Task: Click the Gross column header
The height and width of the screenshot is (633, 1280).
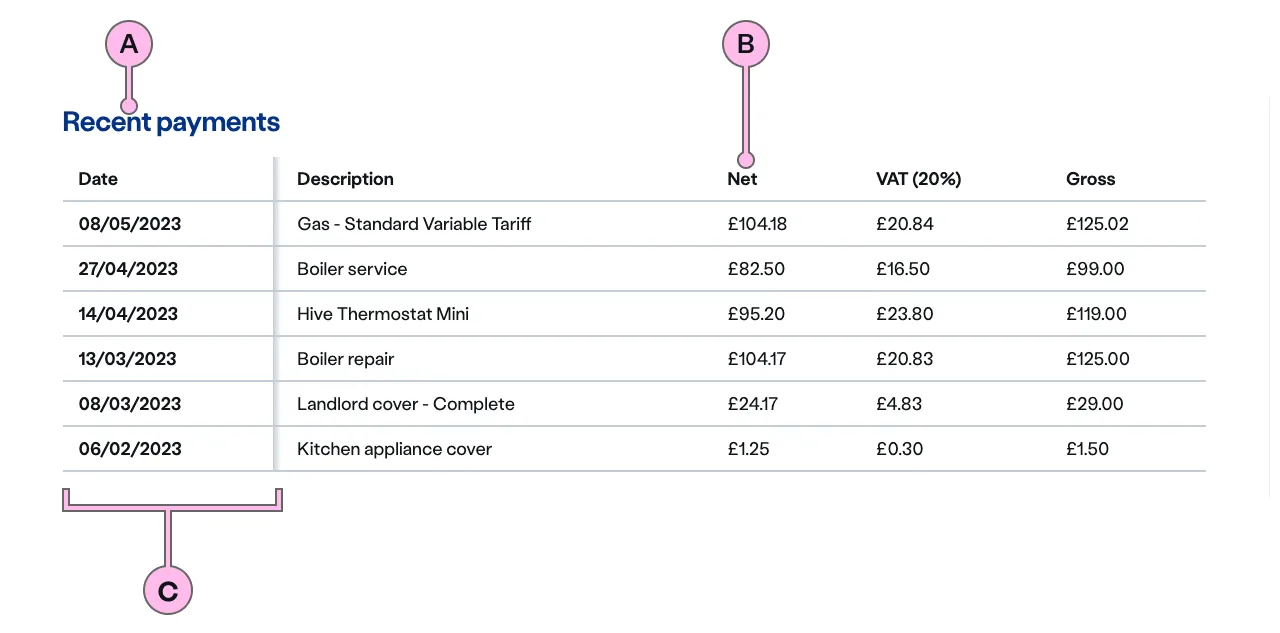Action: 1090,179
